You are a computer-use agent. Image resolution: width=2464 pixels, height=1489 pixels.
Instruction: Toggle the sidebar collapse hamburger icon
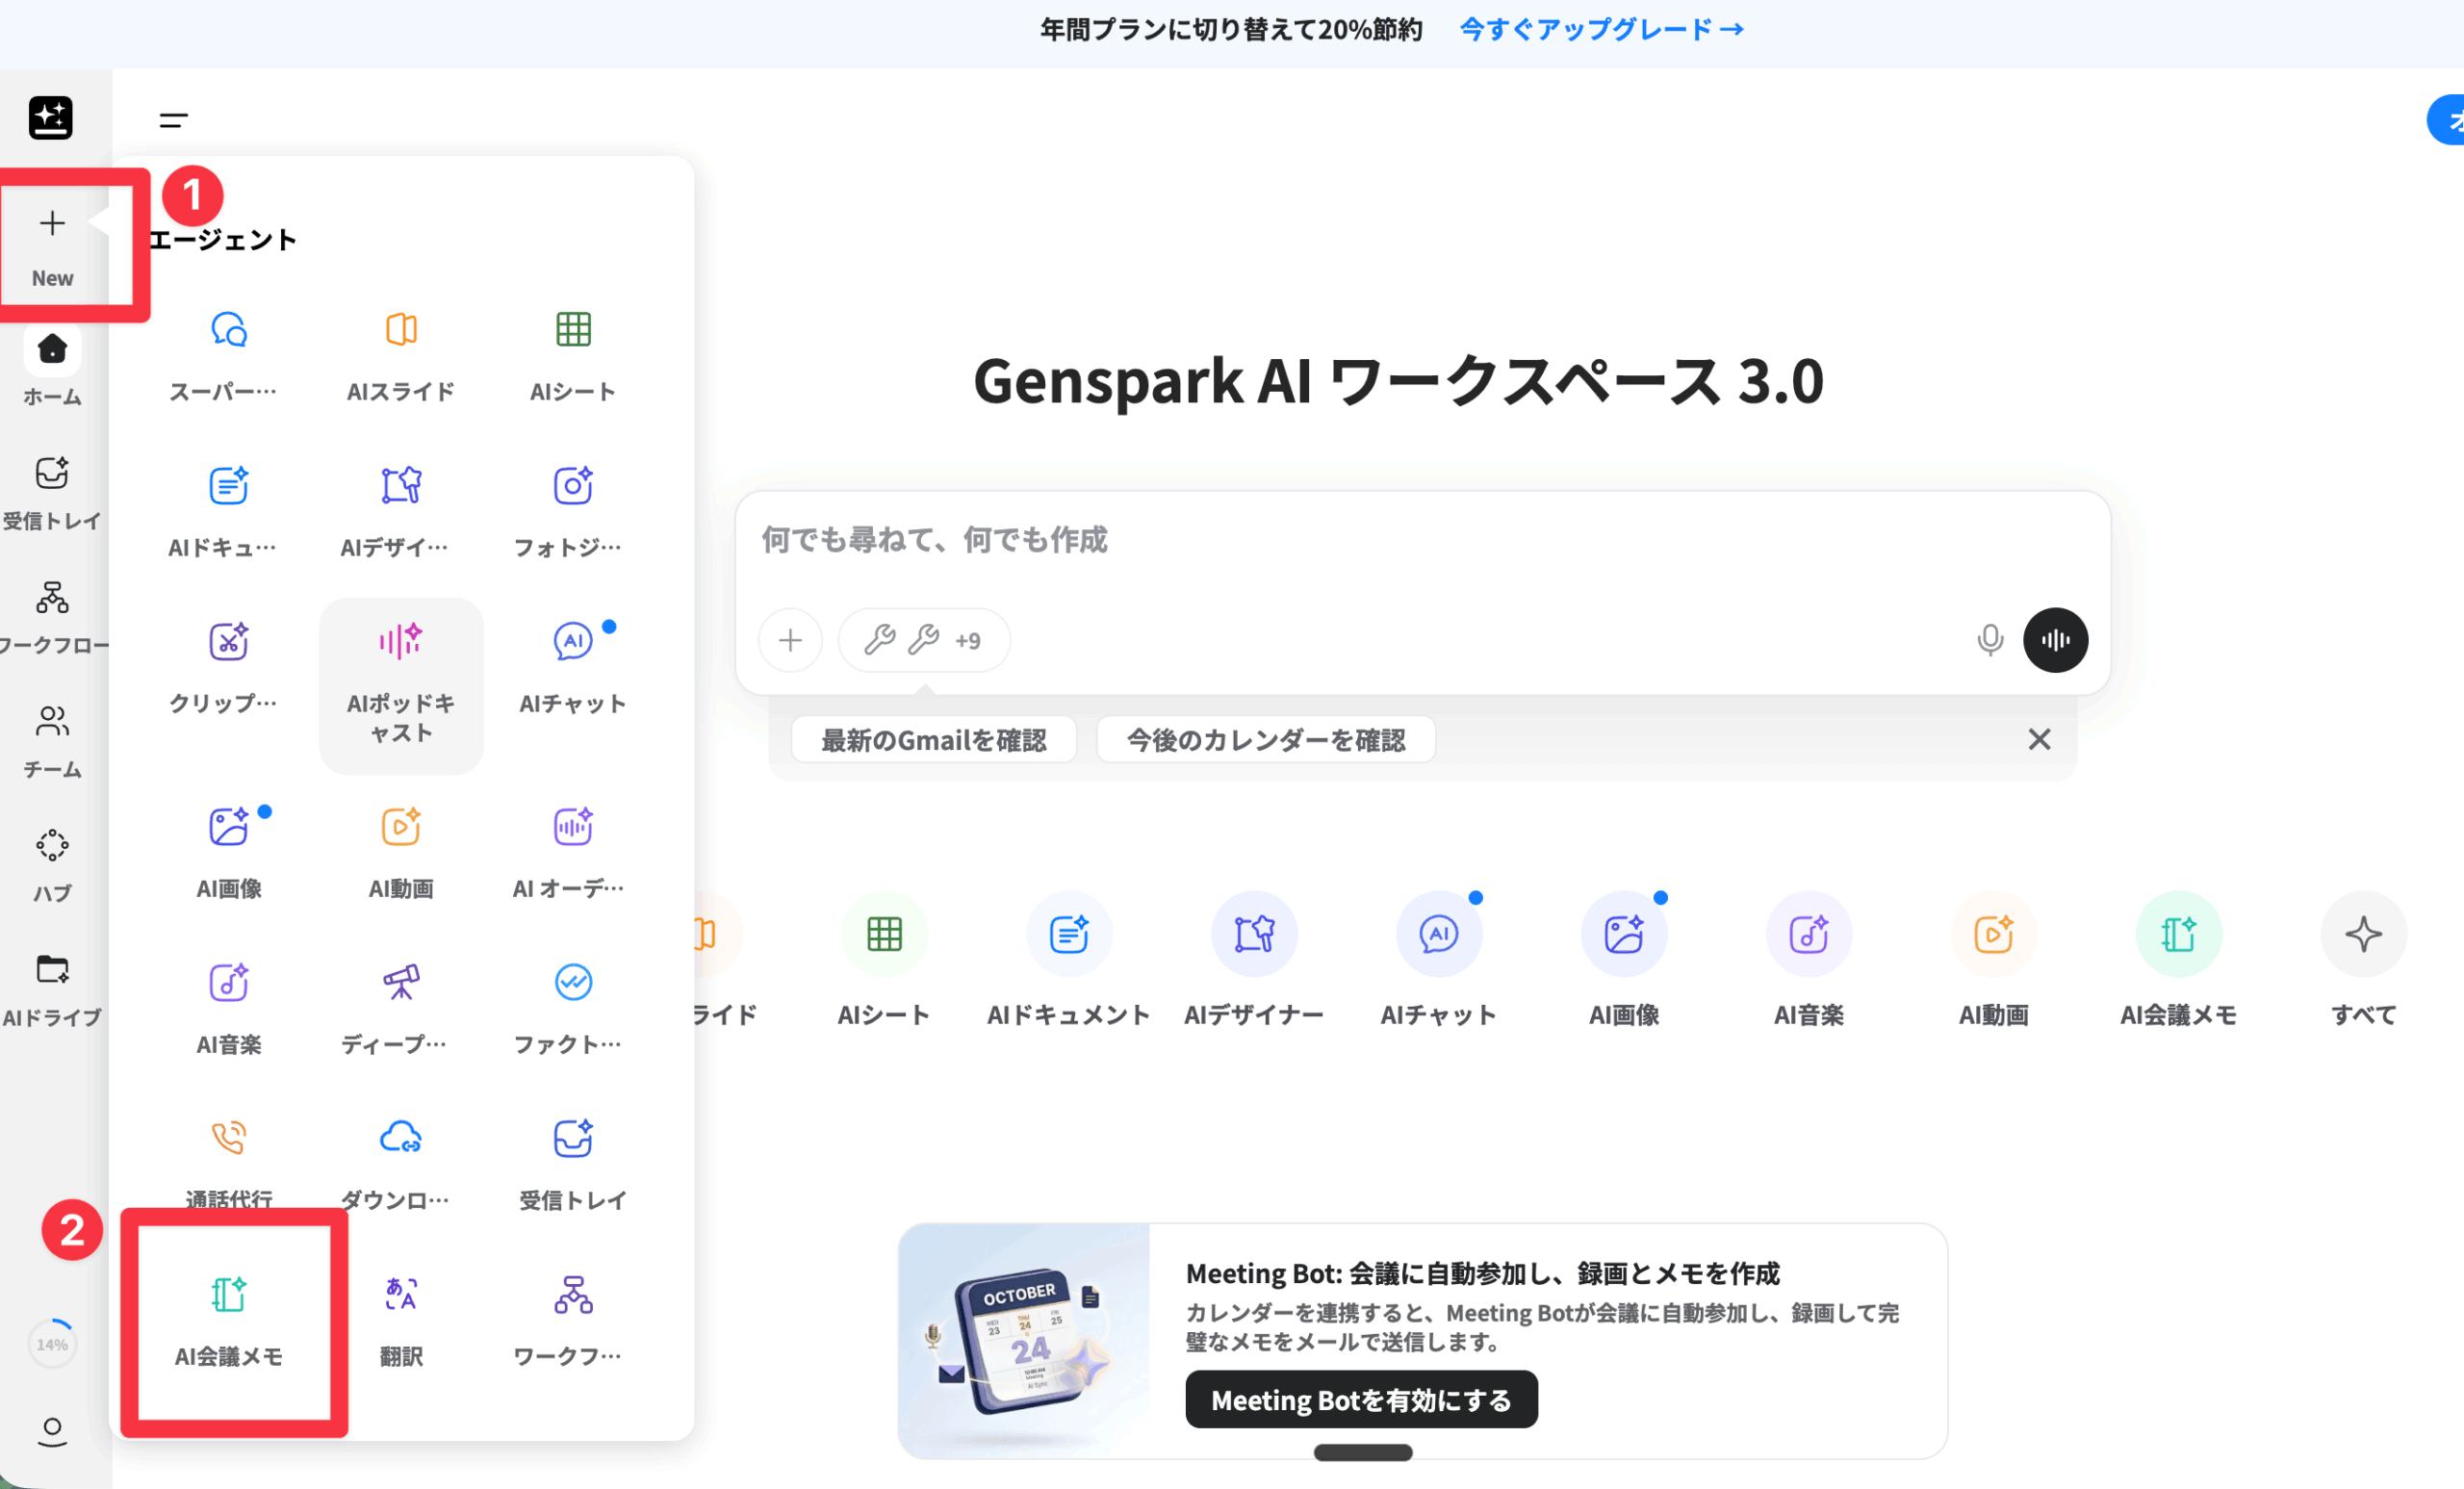[173, 120]
